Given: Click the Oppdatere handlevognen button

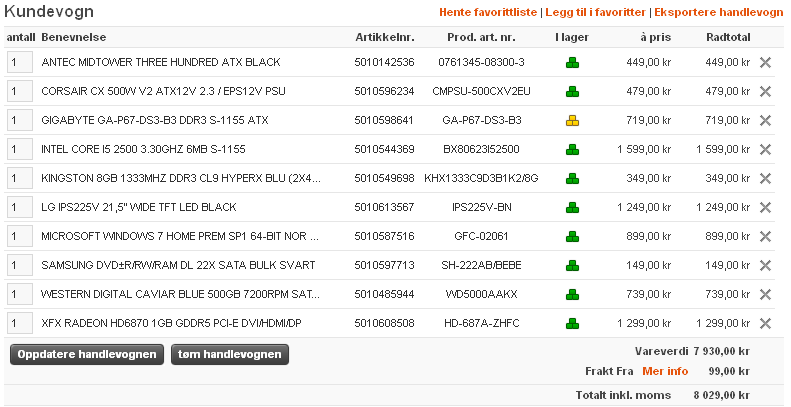Looking at the screenshot, I should (x=87, y=355).
